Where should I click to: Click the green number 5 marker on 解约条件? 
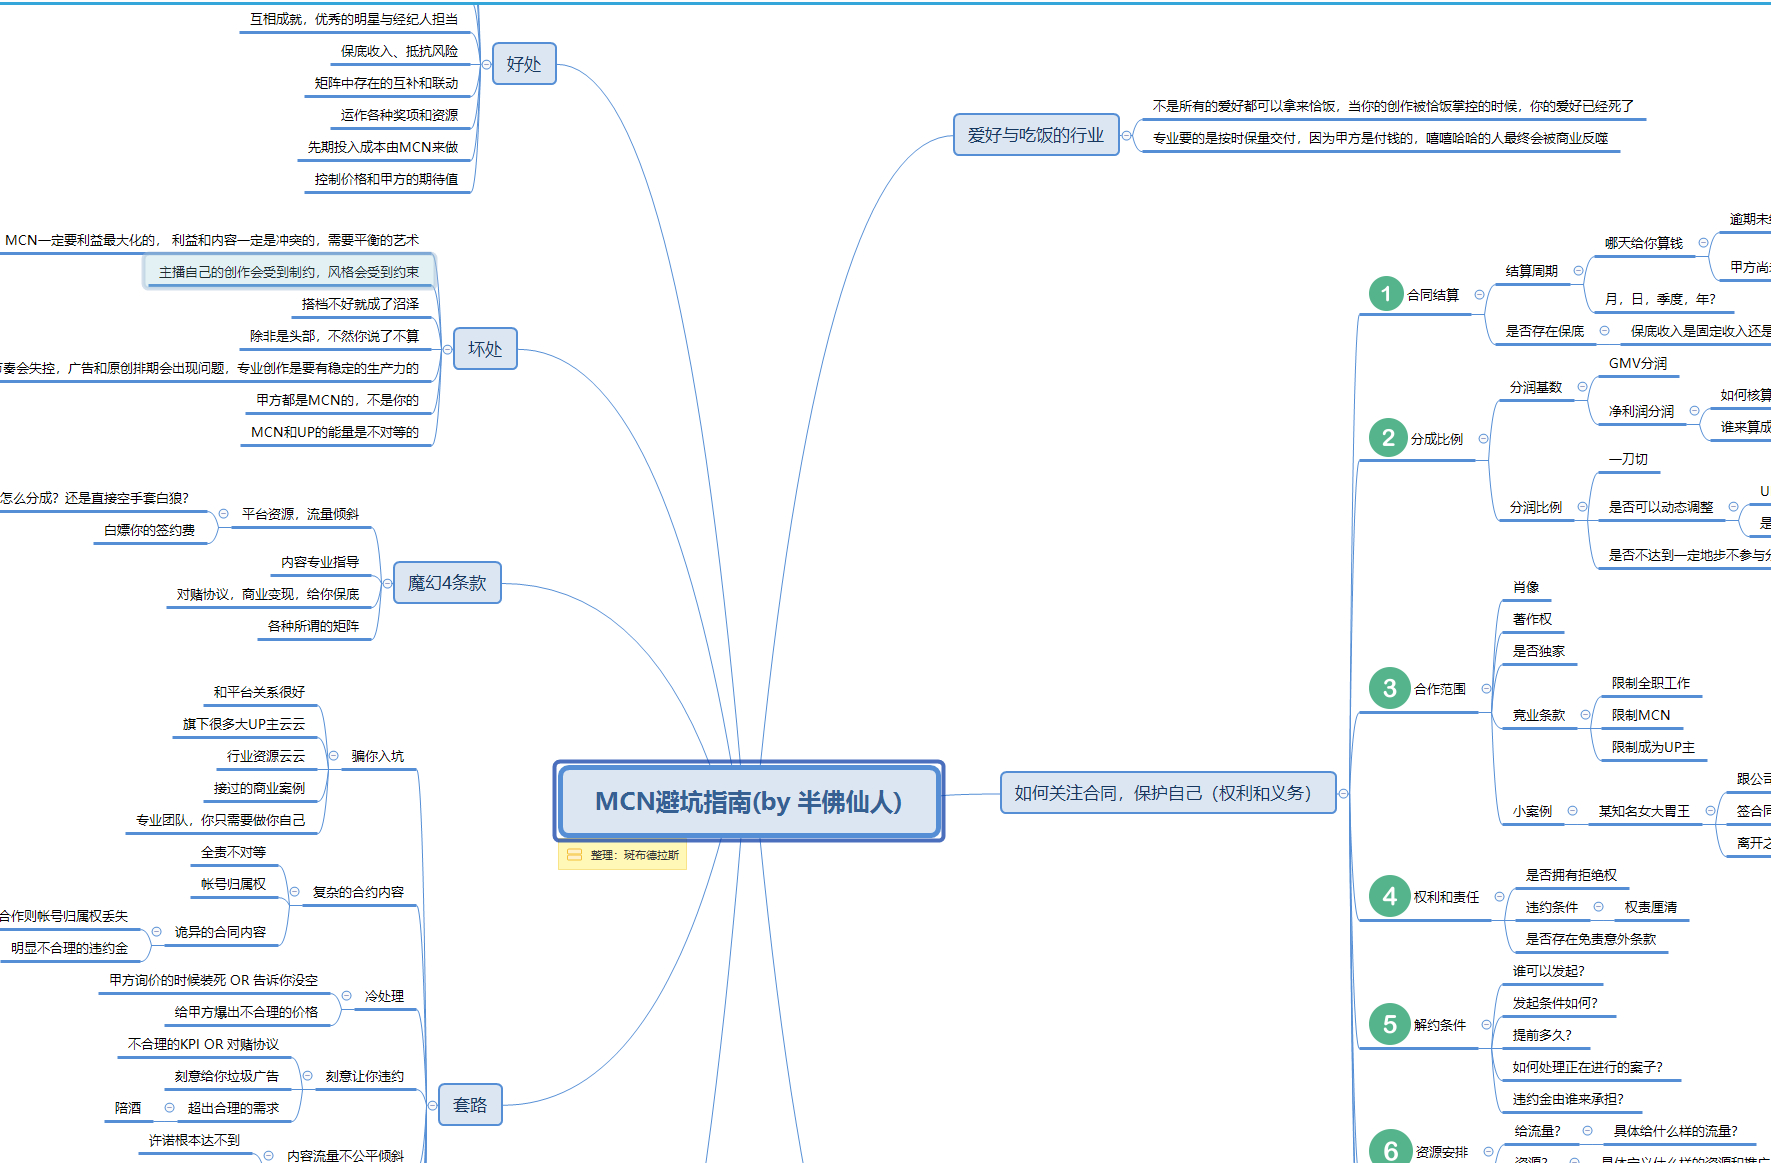[1389, 1024]
